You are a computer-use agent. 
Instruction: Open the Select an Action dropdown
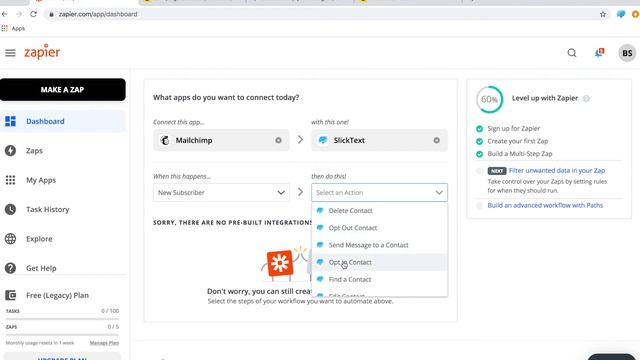pos(379,193)
